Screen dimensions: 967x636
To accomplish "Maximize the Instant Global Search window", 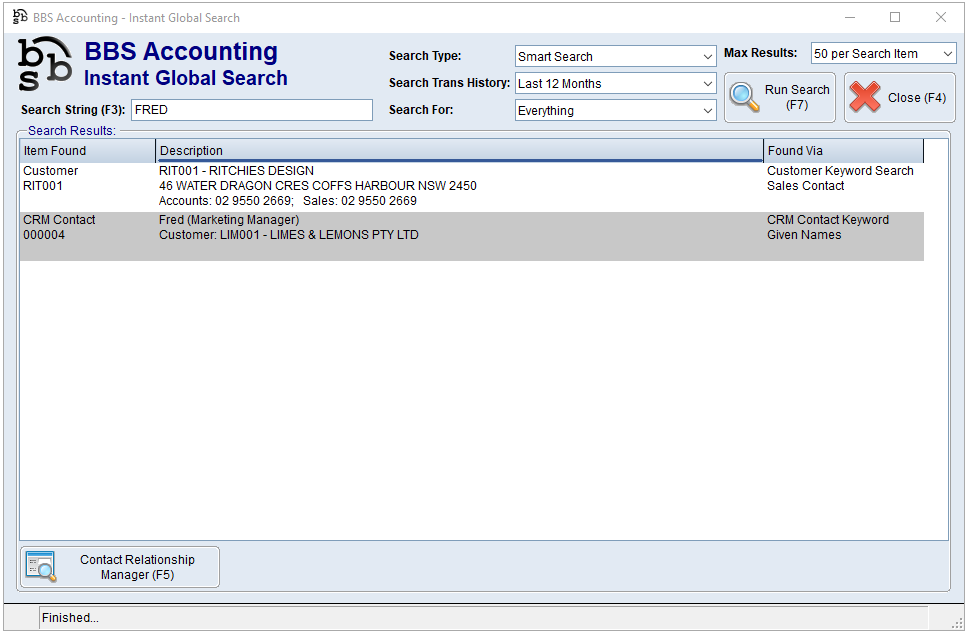I will tap(895, 17).
